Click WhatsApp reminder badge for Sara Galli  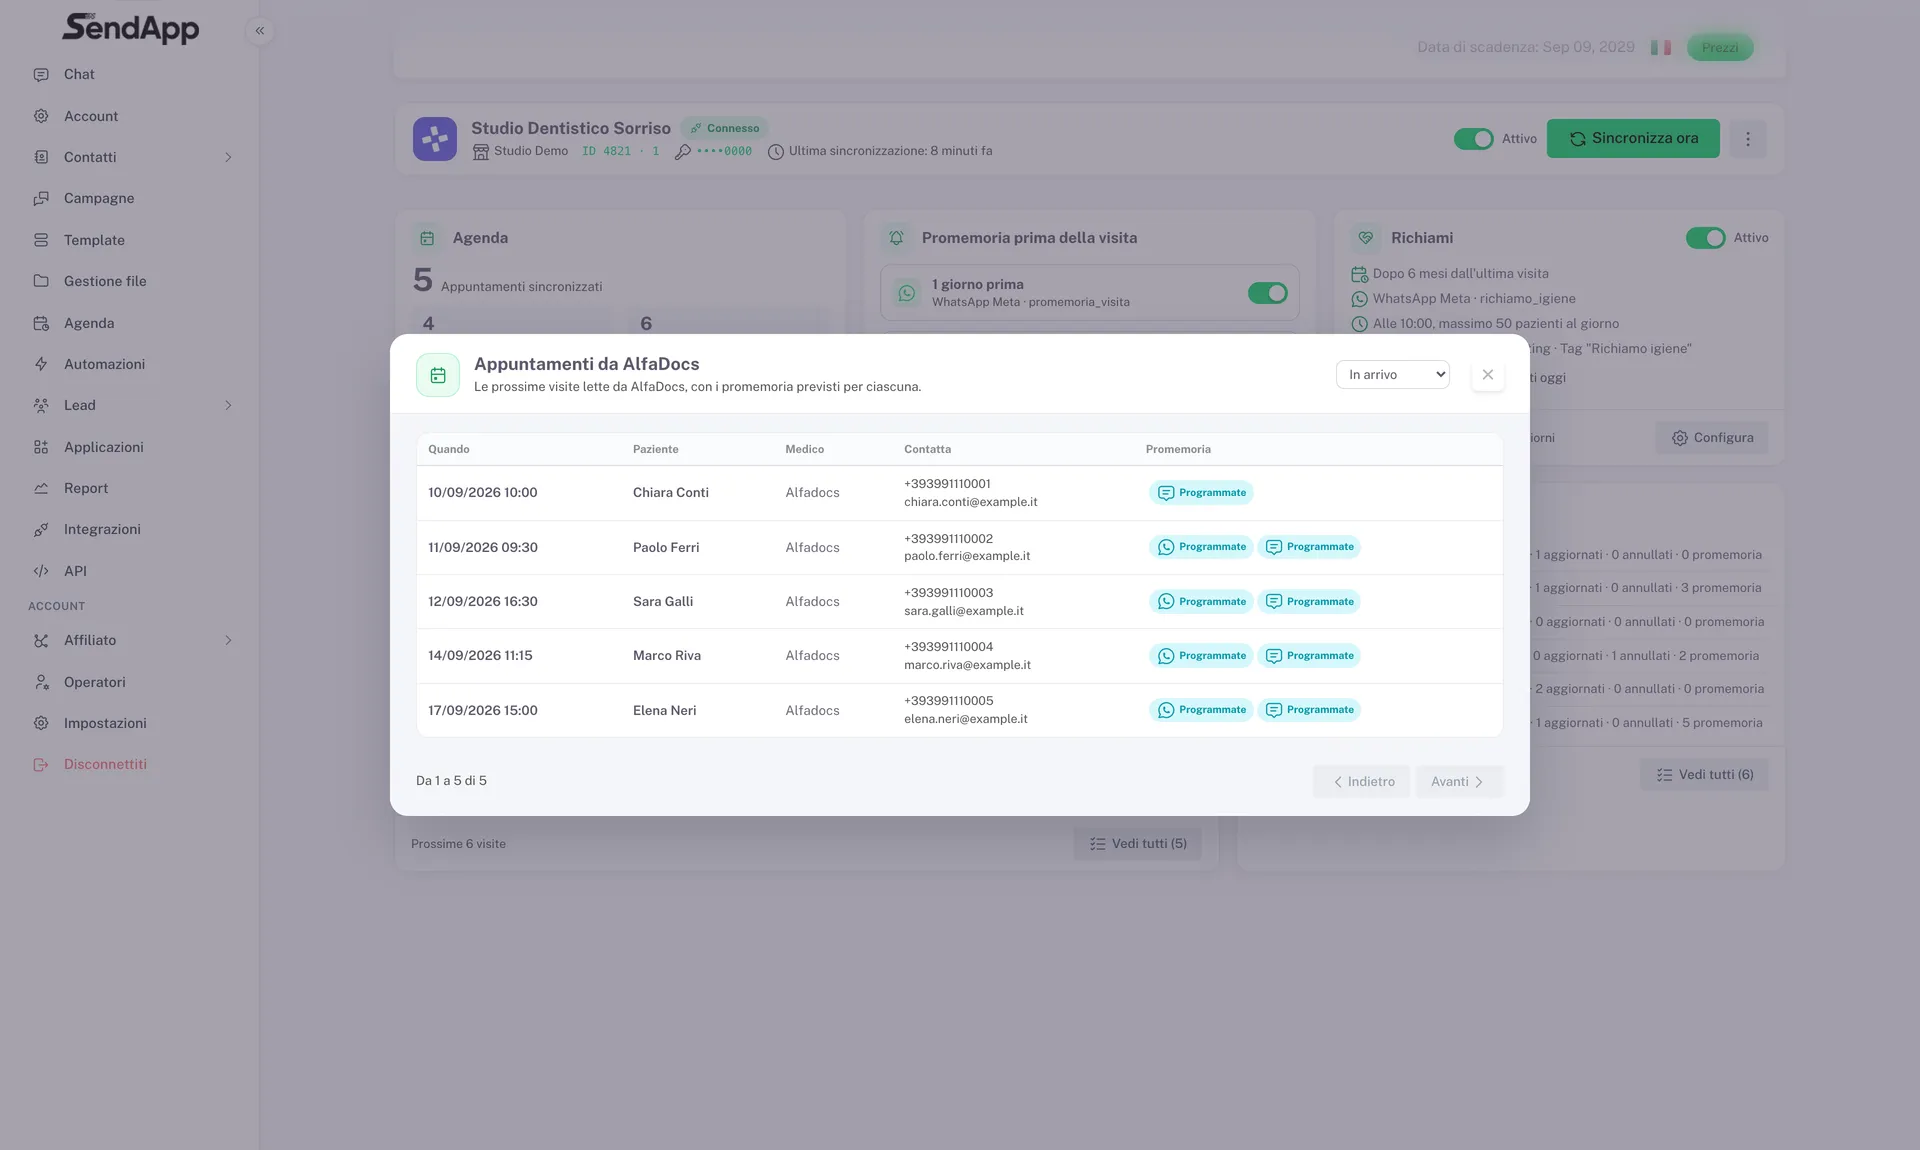1201,602
